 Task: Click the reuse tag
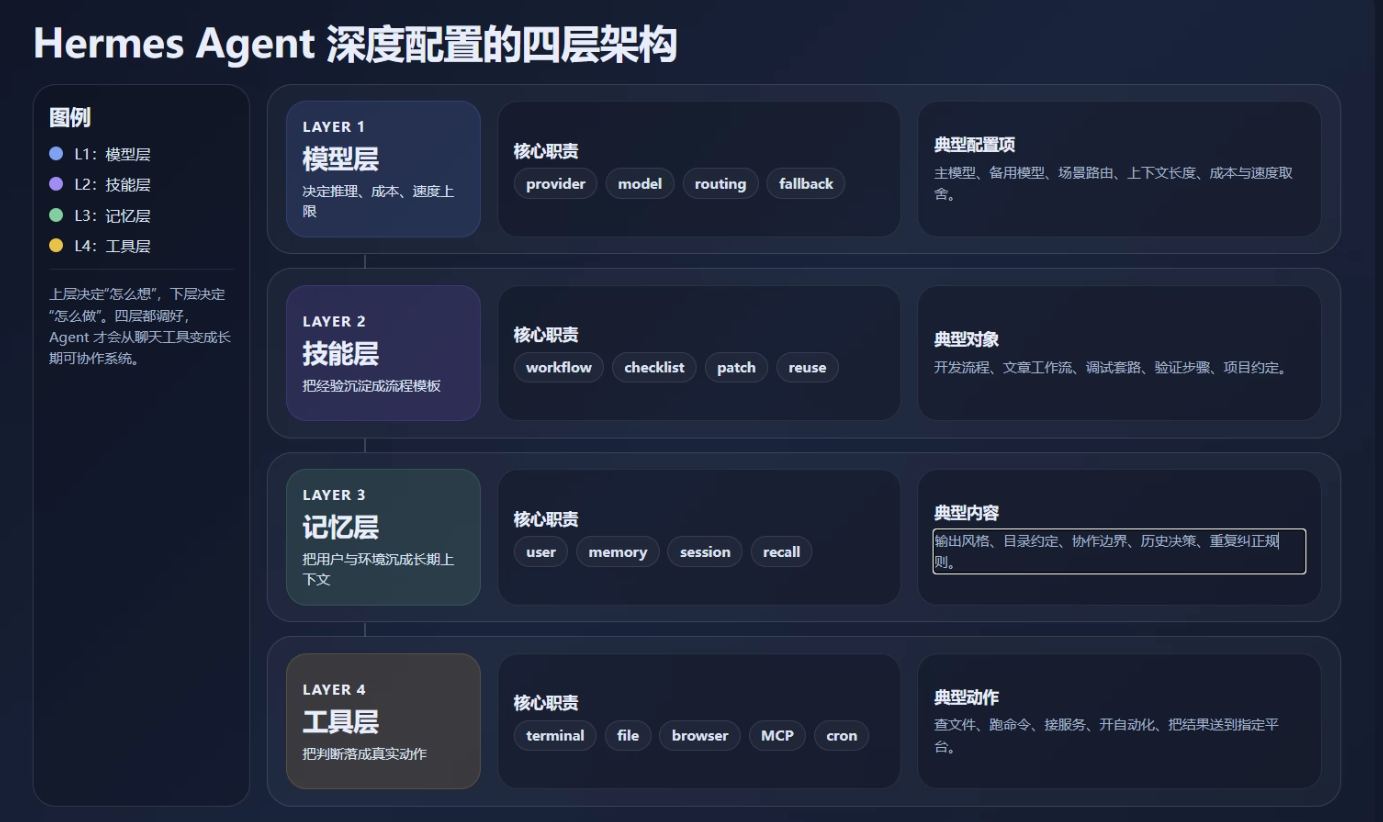tap(807, 367)
